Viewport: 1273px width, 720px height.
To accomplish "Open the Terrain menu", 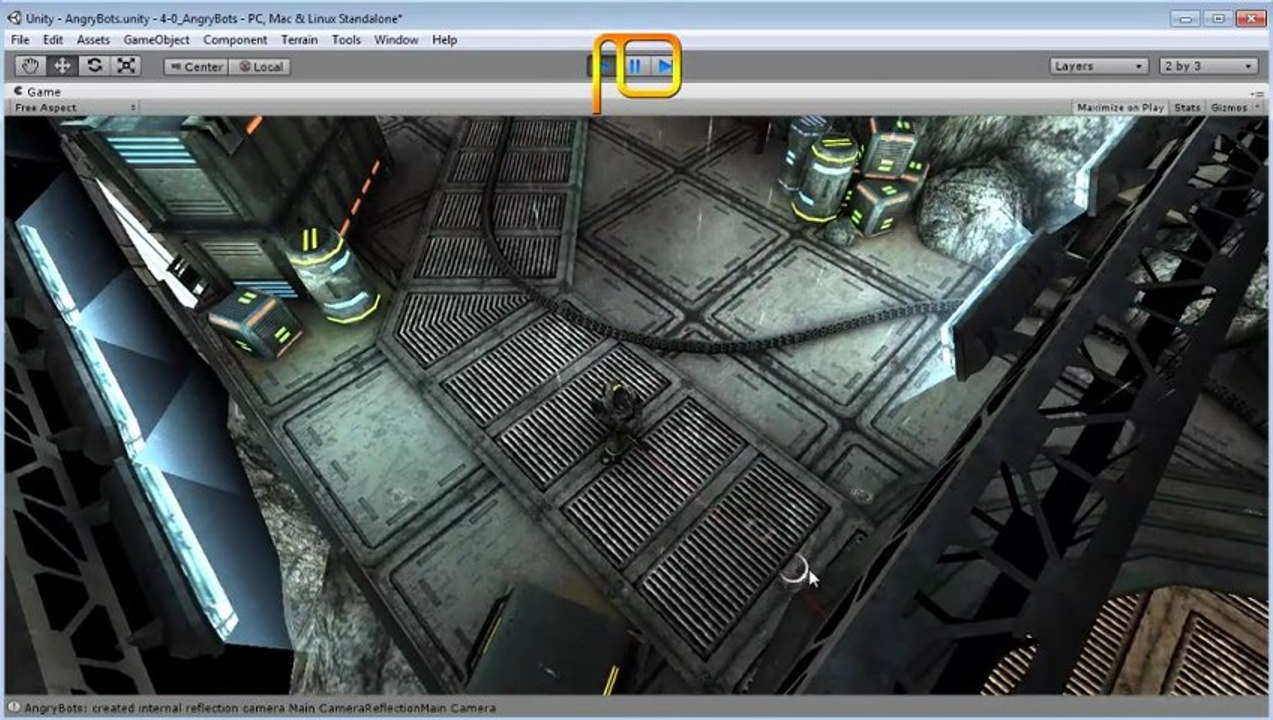I will [299, 40].
